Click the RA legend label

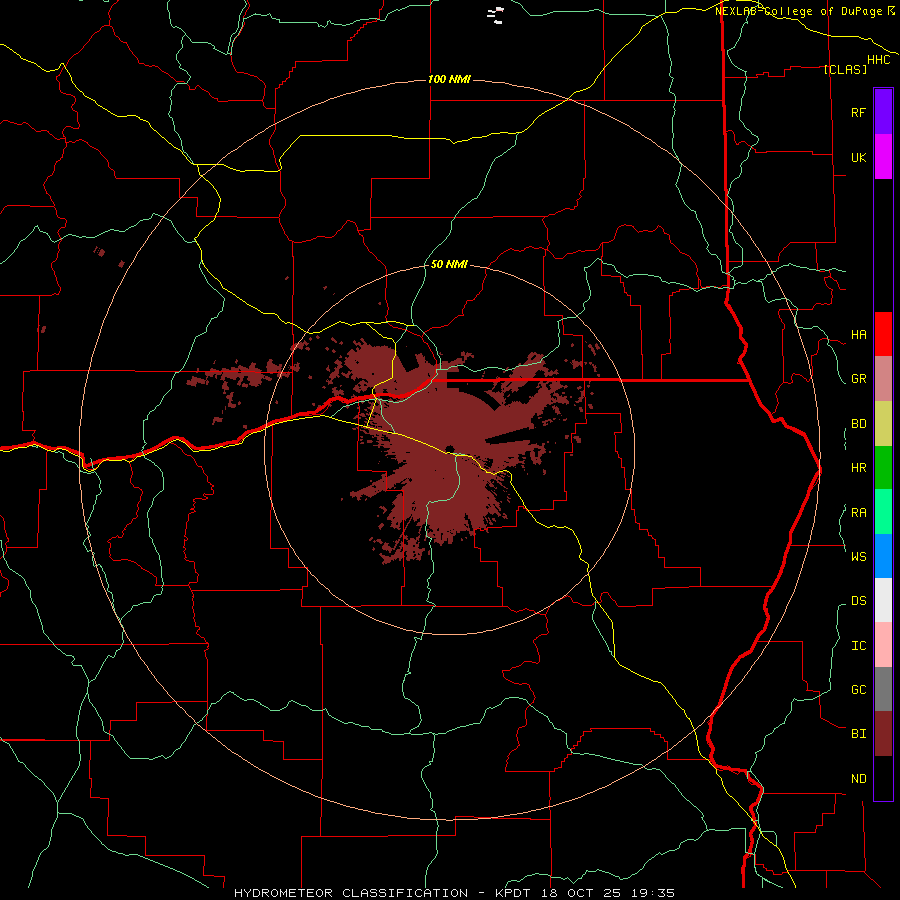point(858,513)
